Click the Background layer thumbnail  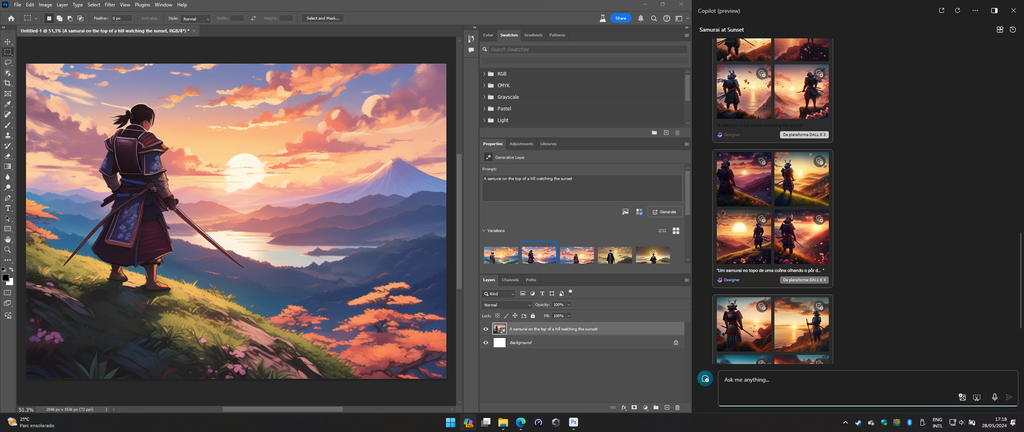click(500, 343)
